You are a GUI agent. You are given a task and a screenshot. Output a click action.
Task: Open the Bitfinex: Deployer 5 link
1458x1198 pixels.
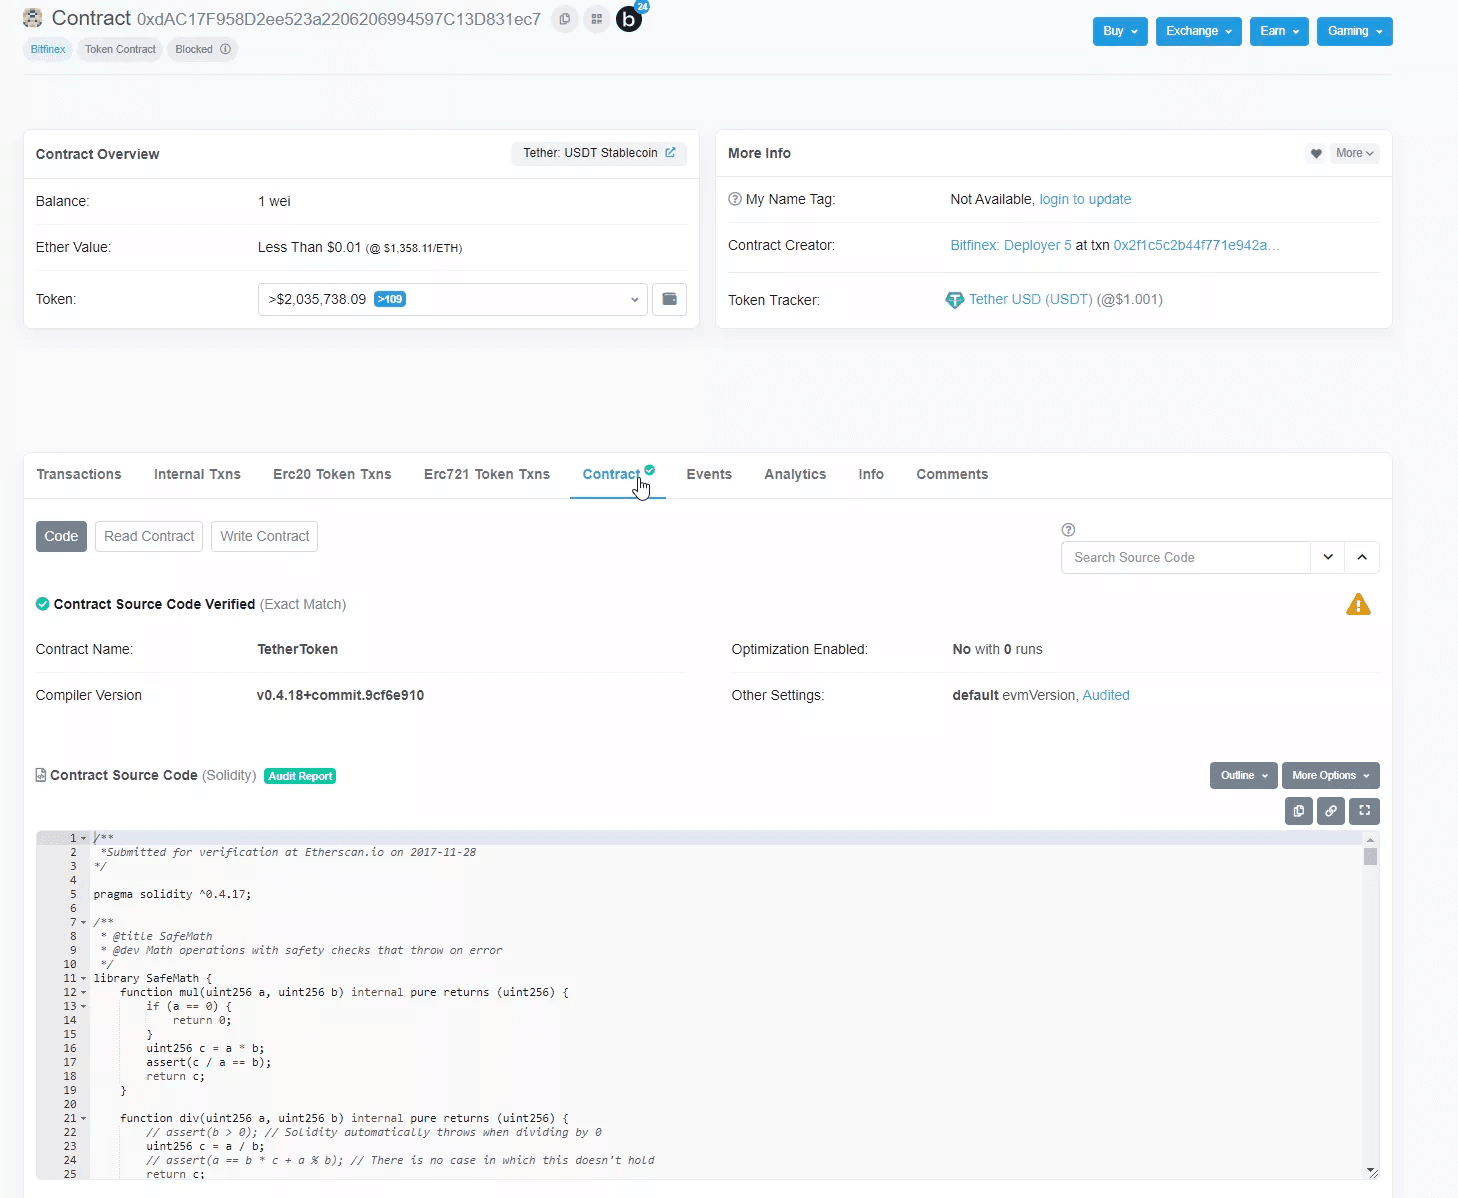click(1011, 245)
